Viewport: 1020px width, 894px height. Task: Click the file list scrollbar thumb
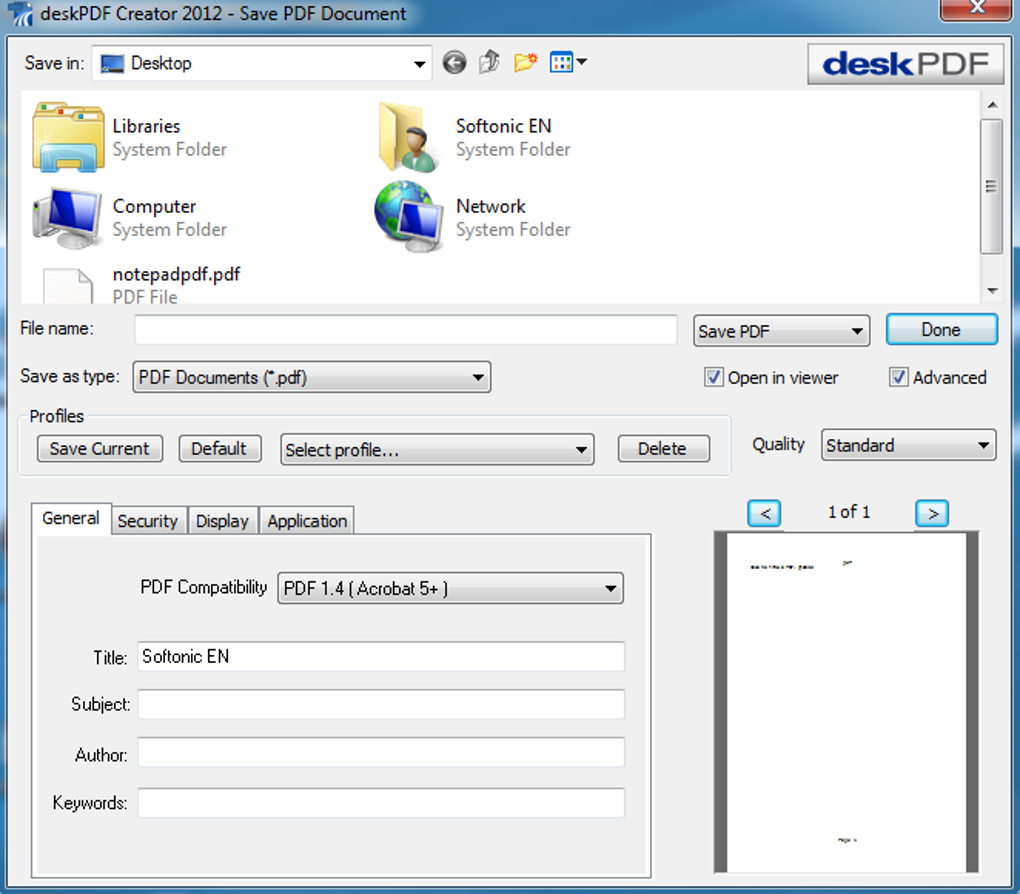pos(991,186)
